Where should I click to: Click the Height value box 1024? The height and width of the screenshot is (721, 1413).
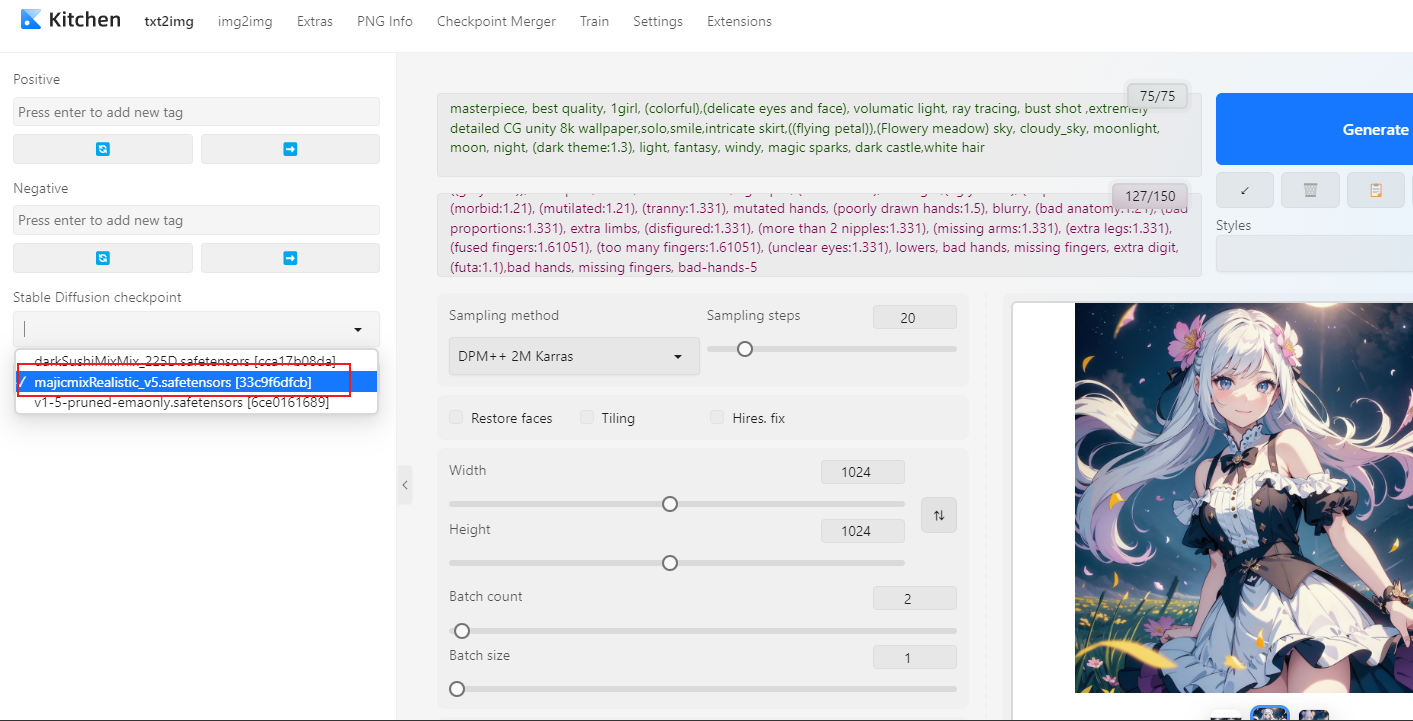pos(862,531)
